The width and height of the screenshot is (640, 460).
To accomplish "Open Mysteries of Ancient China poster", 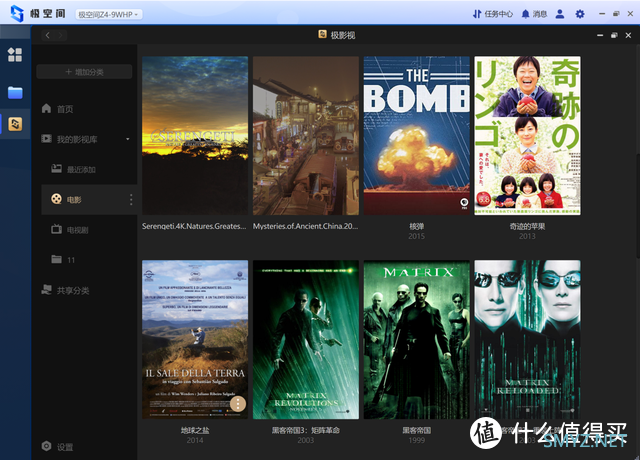I will [306, 136].
